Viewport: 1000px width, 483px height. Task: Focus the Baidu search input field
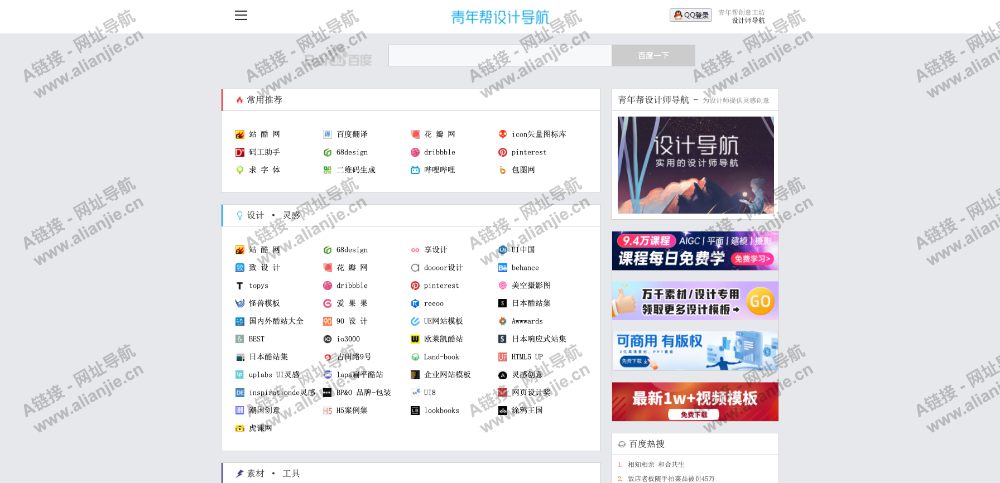(500, 56)
